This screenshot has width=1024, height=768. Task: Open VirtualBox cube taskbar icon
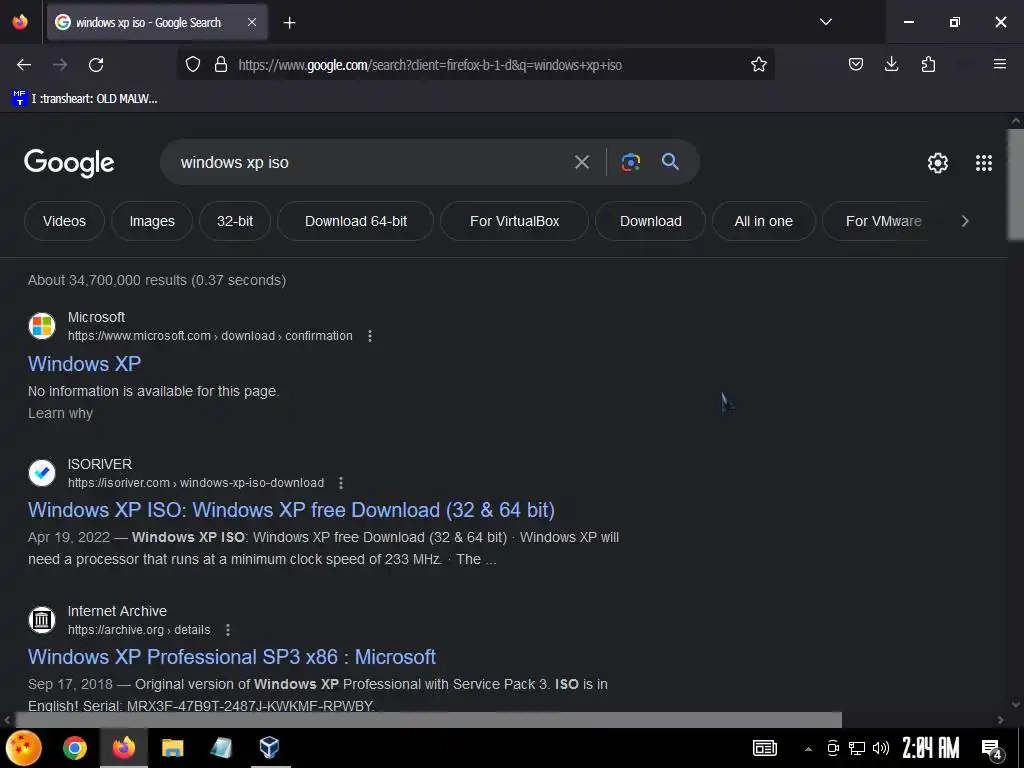[x=269, y=747]
